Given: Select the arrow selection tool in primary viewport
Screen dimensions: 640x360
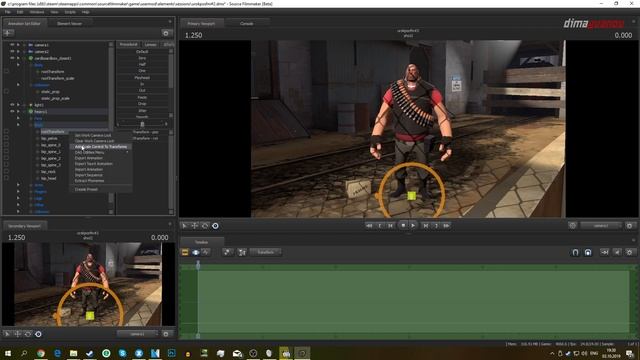Looking at the screenshot, I should point(184,226).
